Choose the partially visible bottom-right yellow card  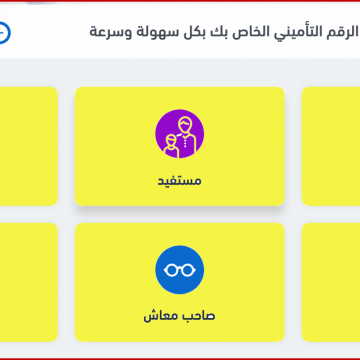(331, 282)
